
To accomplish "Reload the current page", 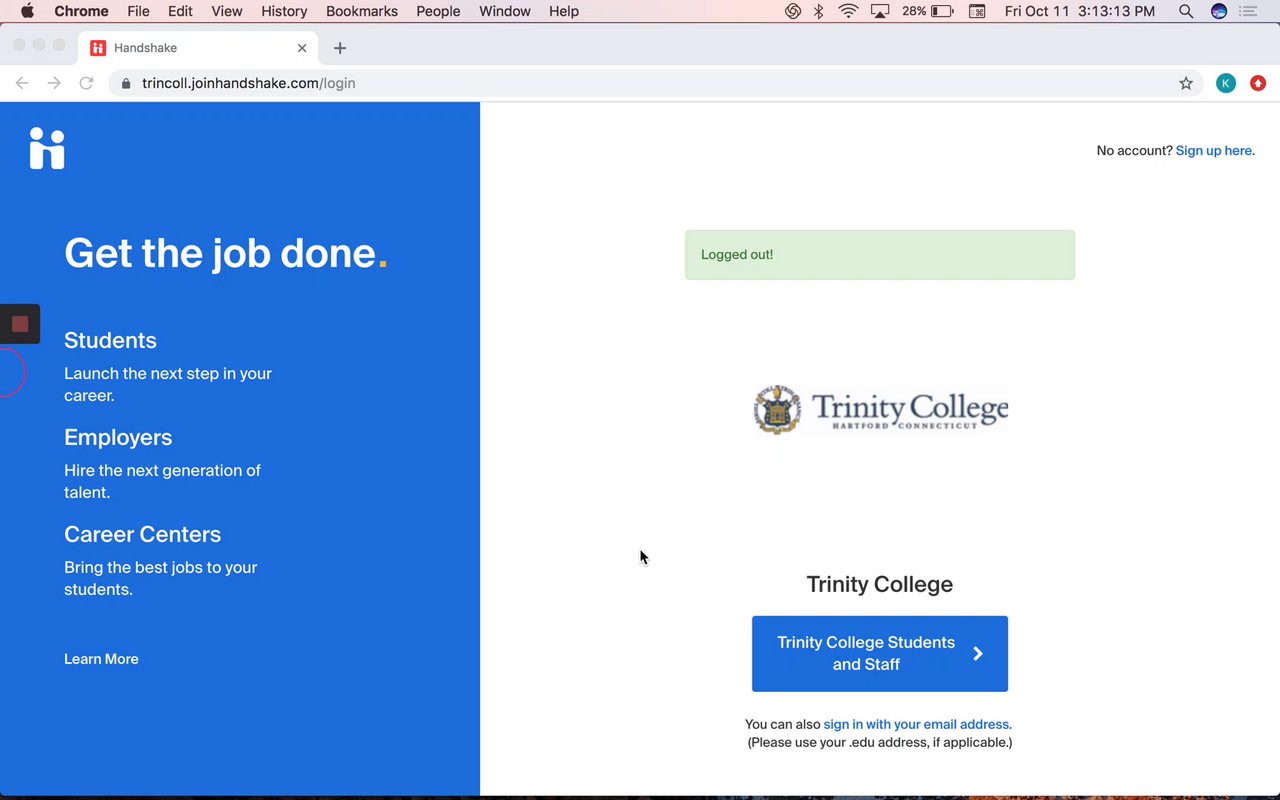I will 86,83.
